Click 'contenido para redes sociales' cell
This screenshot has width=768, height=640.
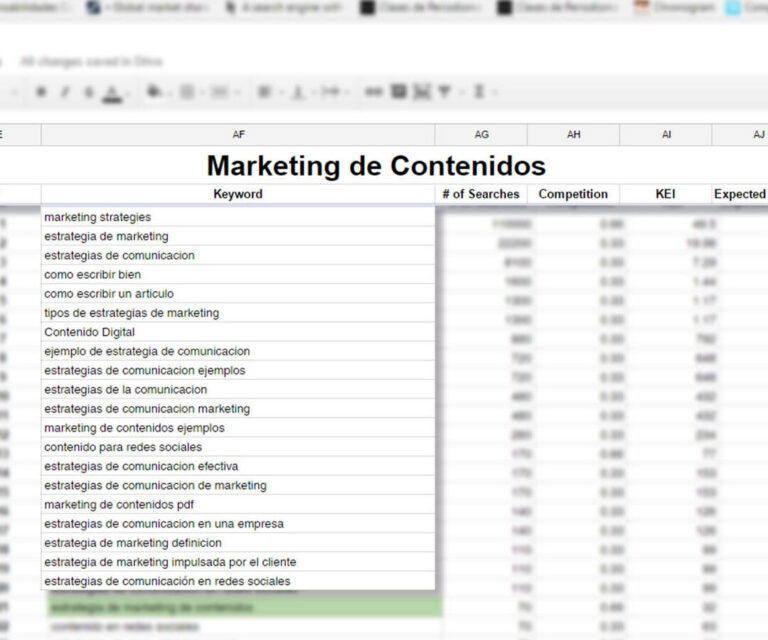(x=238, y=447)
